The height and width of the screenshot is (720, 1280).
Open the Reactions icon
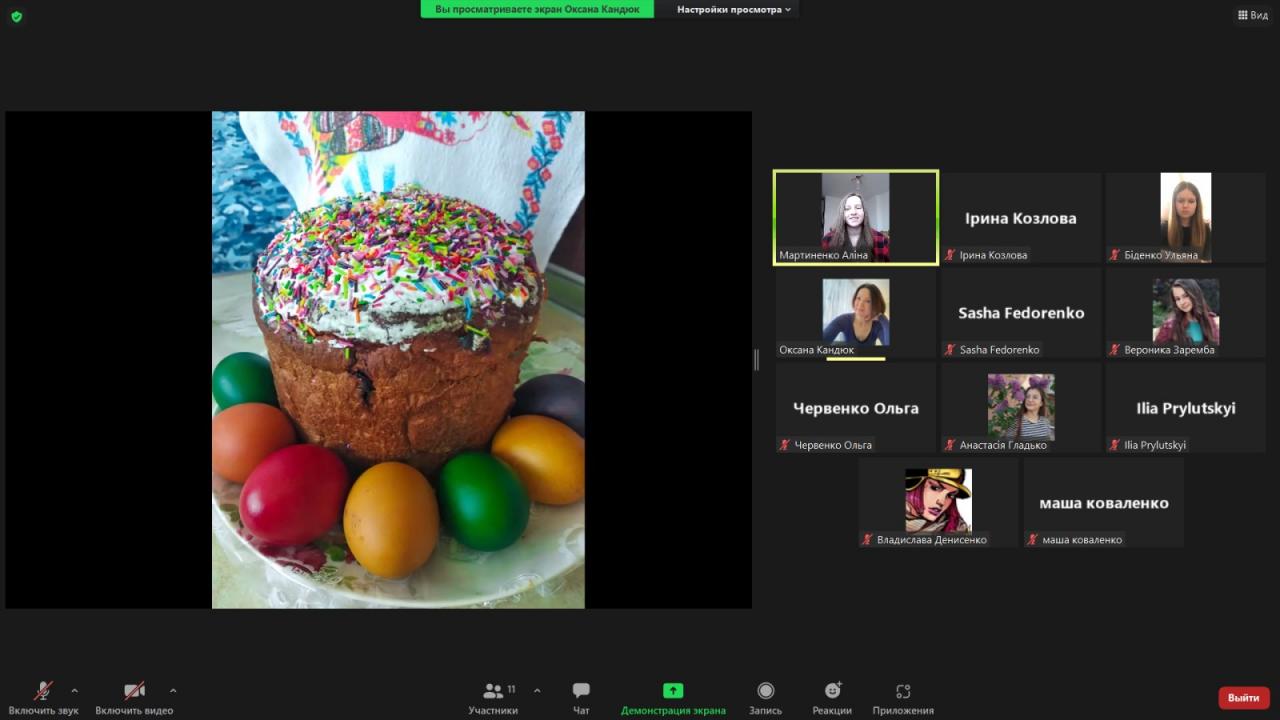pos(832,691)
